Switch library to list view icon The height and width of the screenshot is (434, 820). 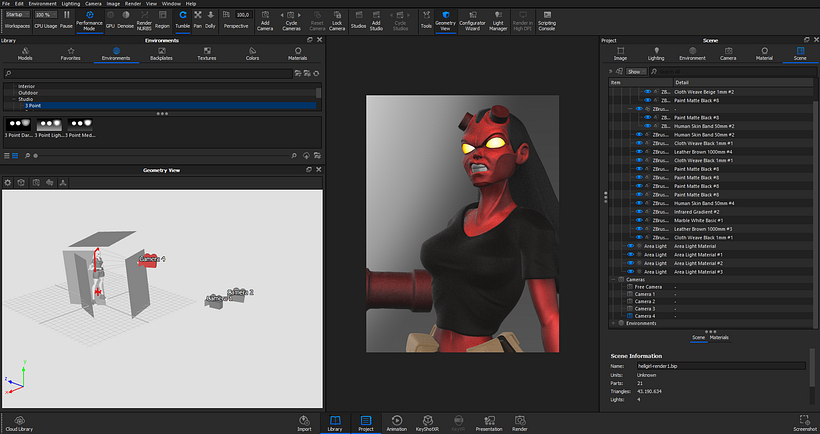[7, 156]
